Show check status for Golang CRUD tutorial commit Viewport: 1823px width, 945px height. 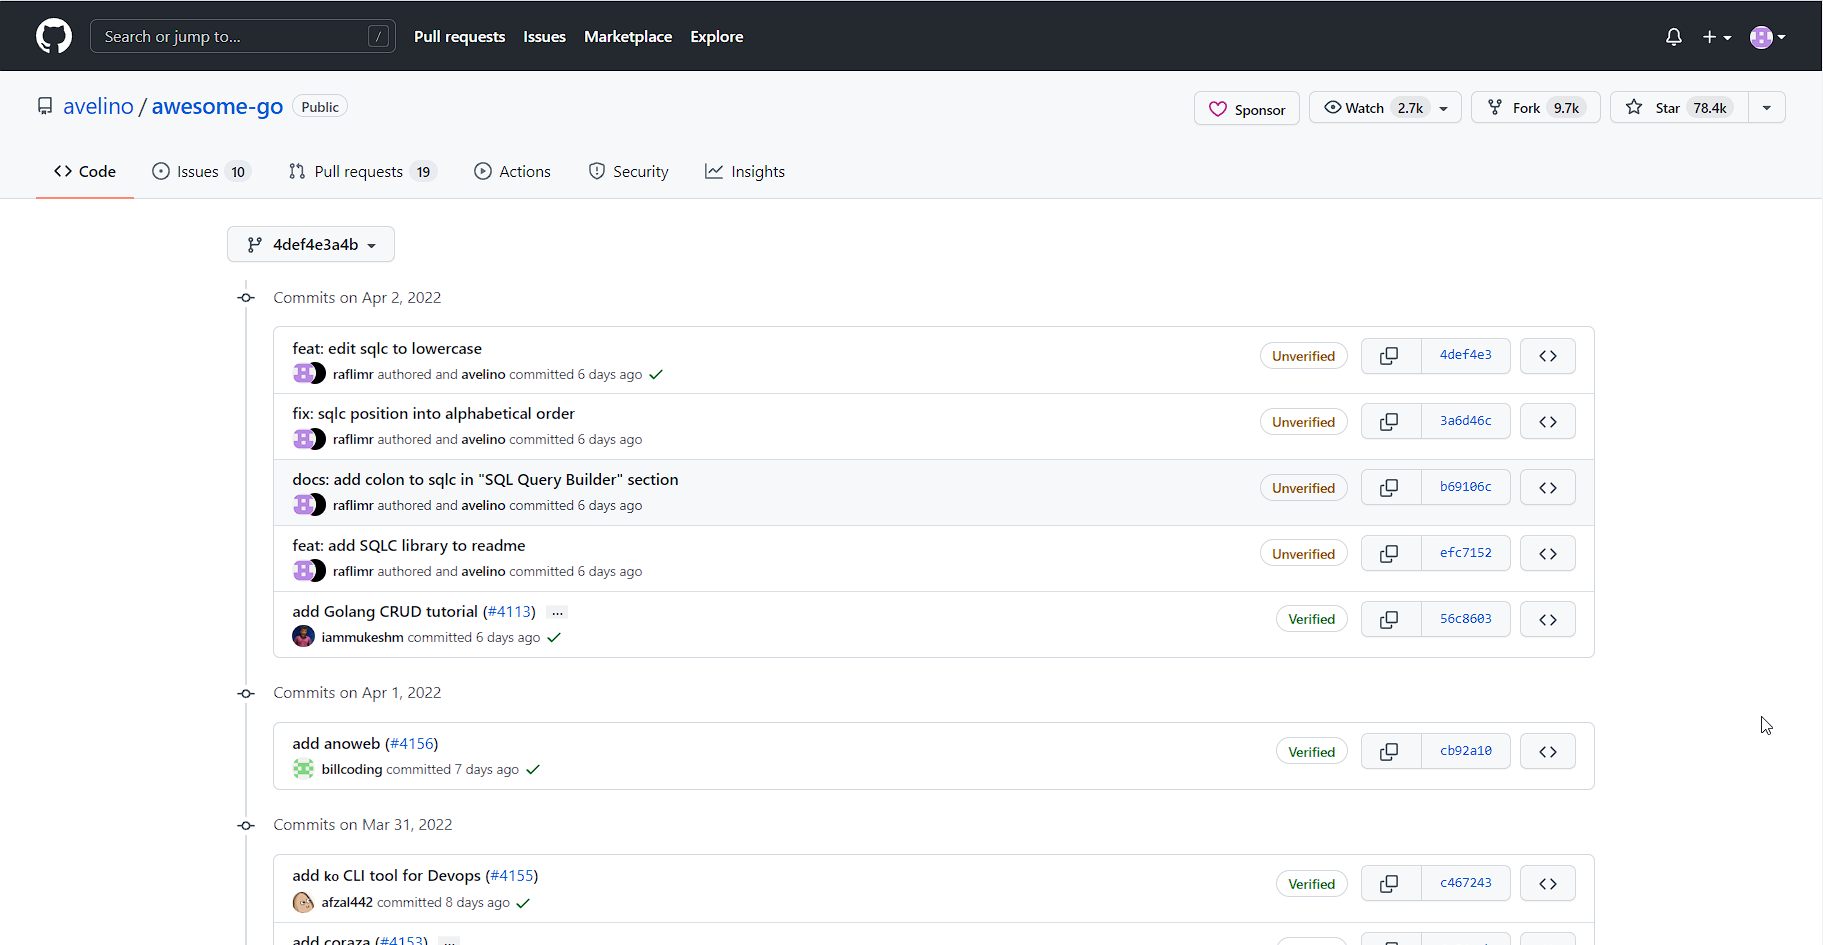pyautogui.click(x=554, y=638)
